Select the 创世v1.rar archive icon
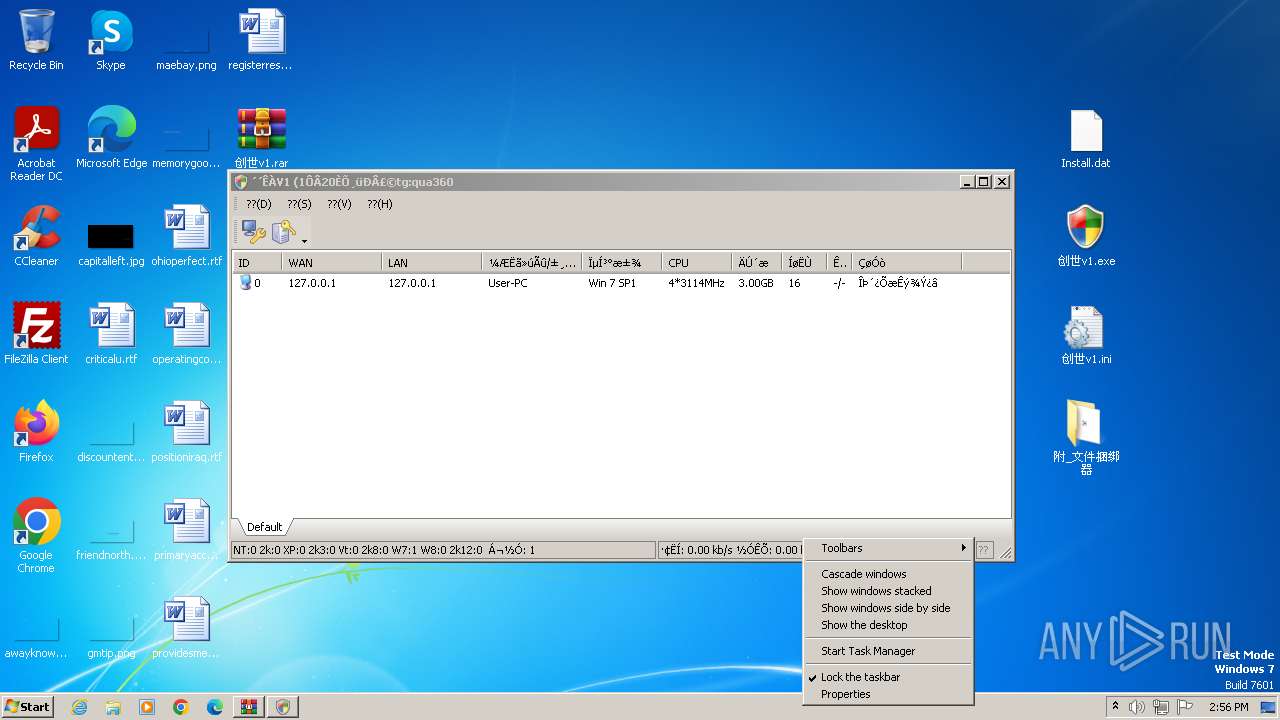 (262, 138)
